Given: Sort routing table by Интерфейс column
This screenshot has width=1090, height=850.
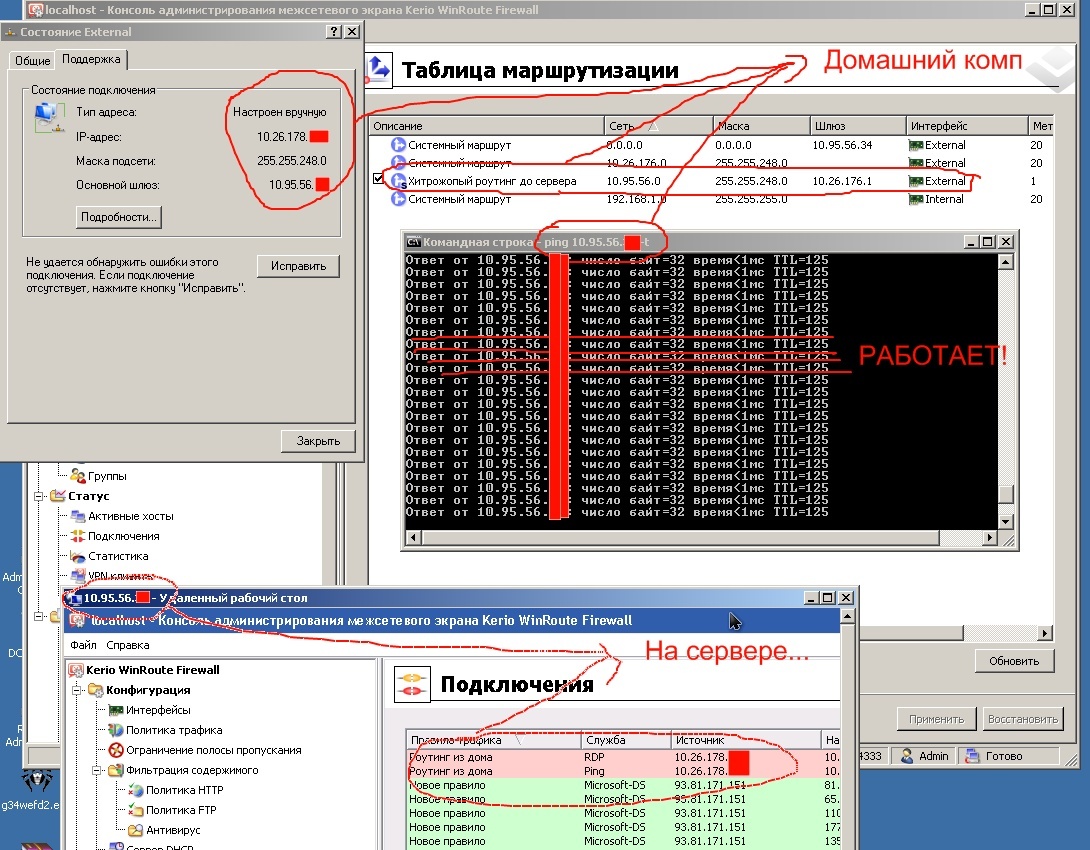Looking at the screenshot, I should [966, 126].
